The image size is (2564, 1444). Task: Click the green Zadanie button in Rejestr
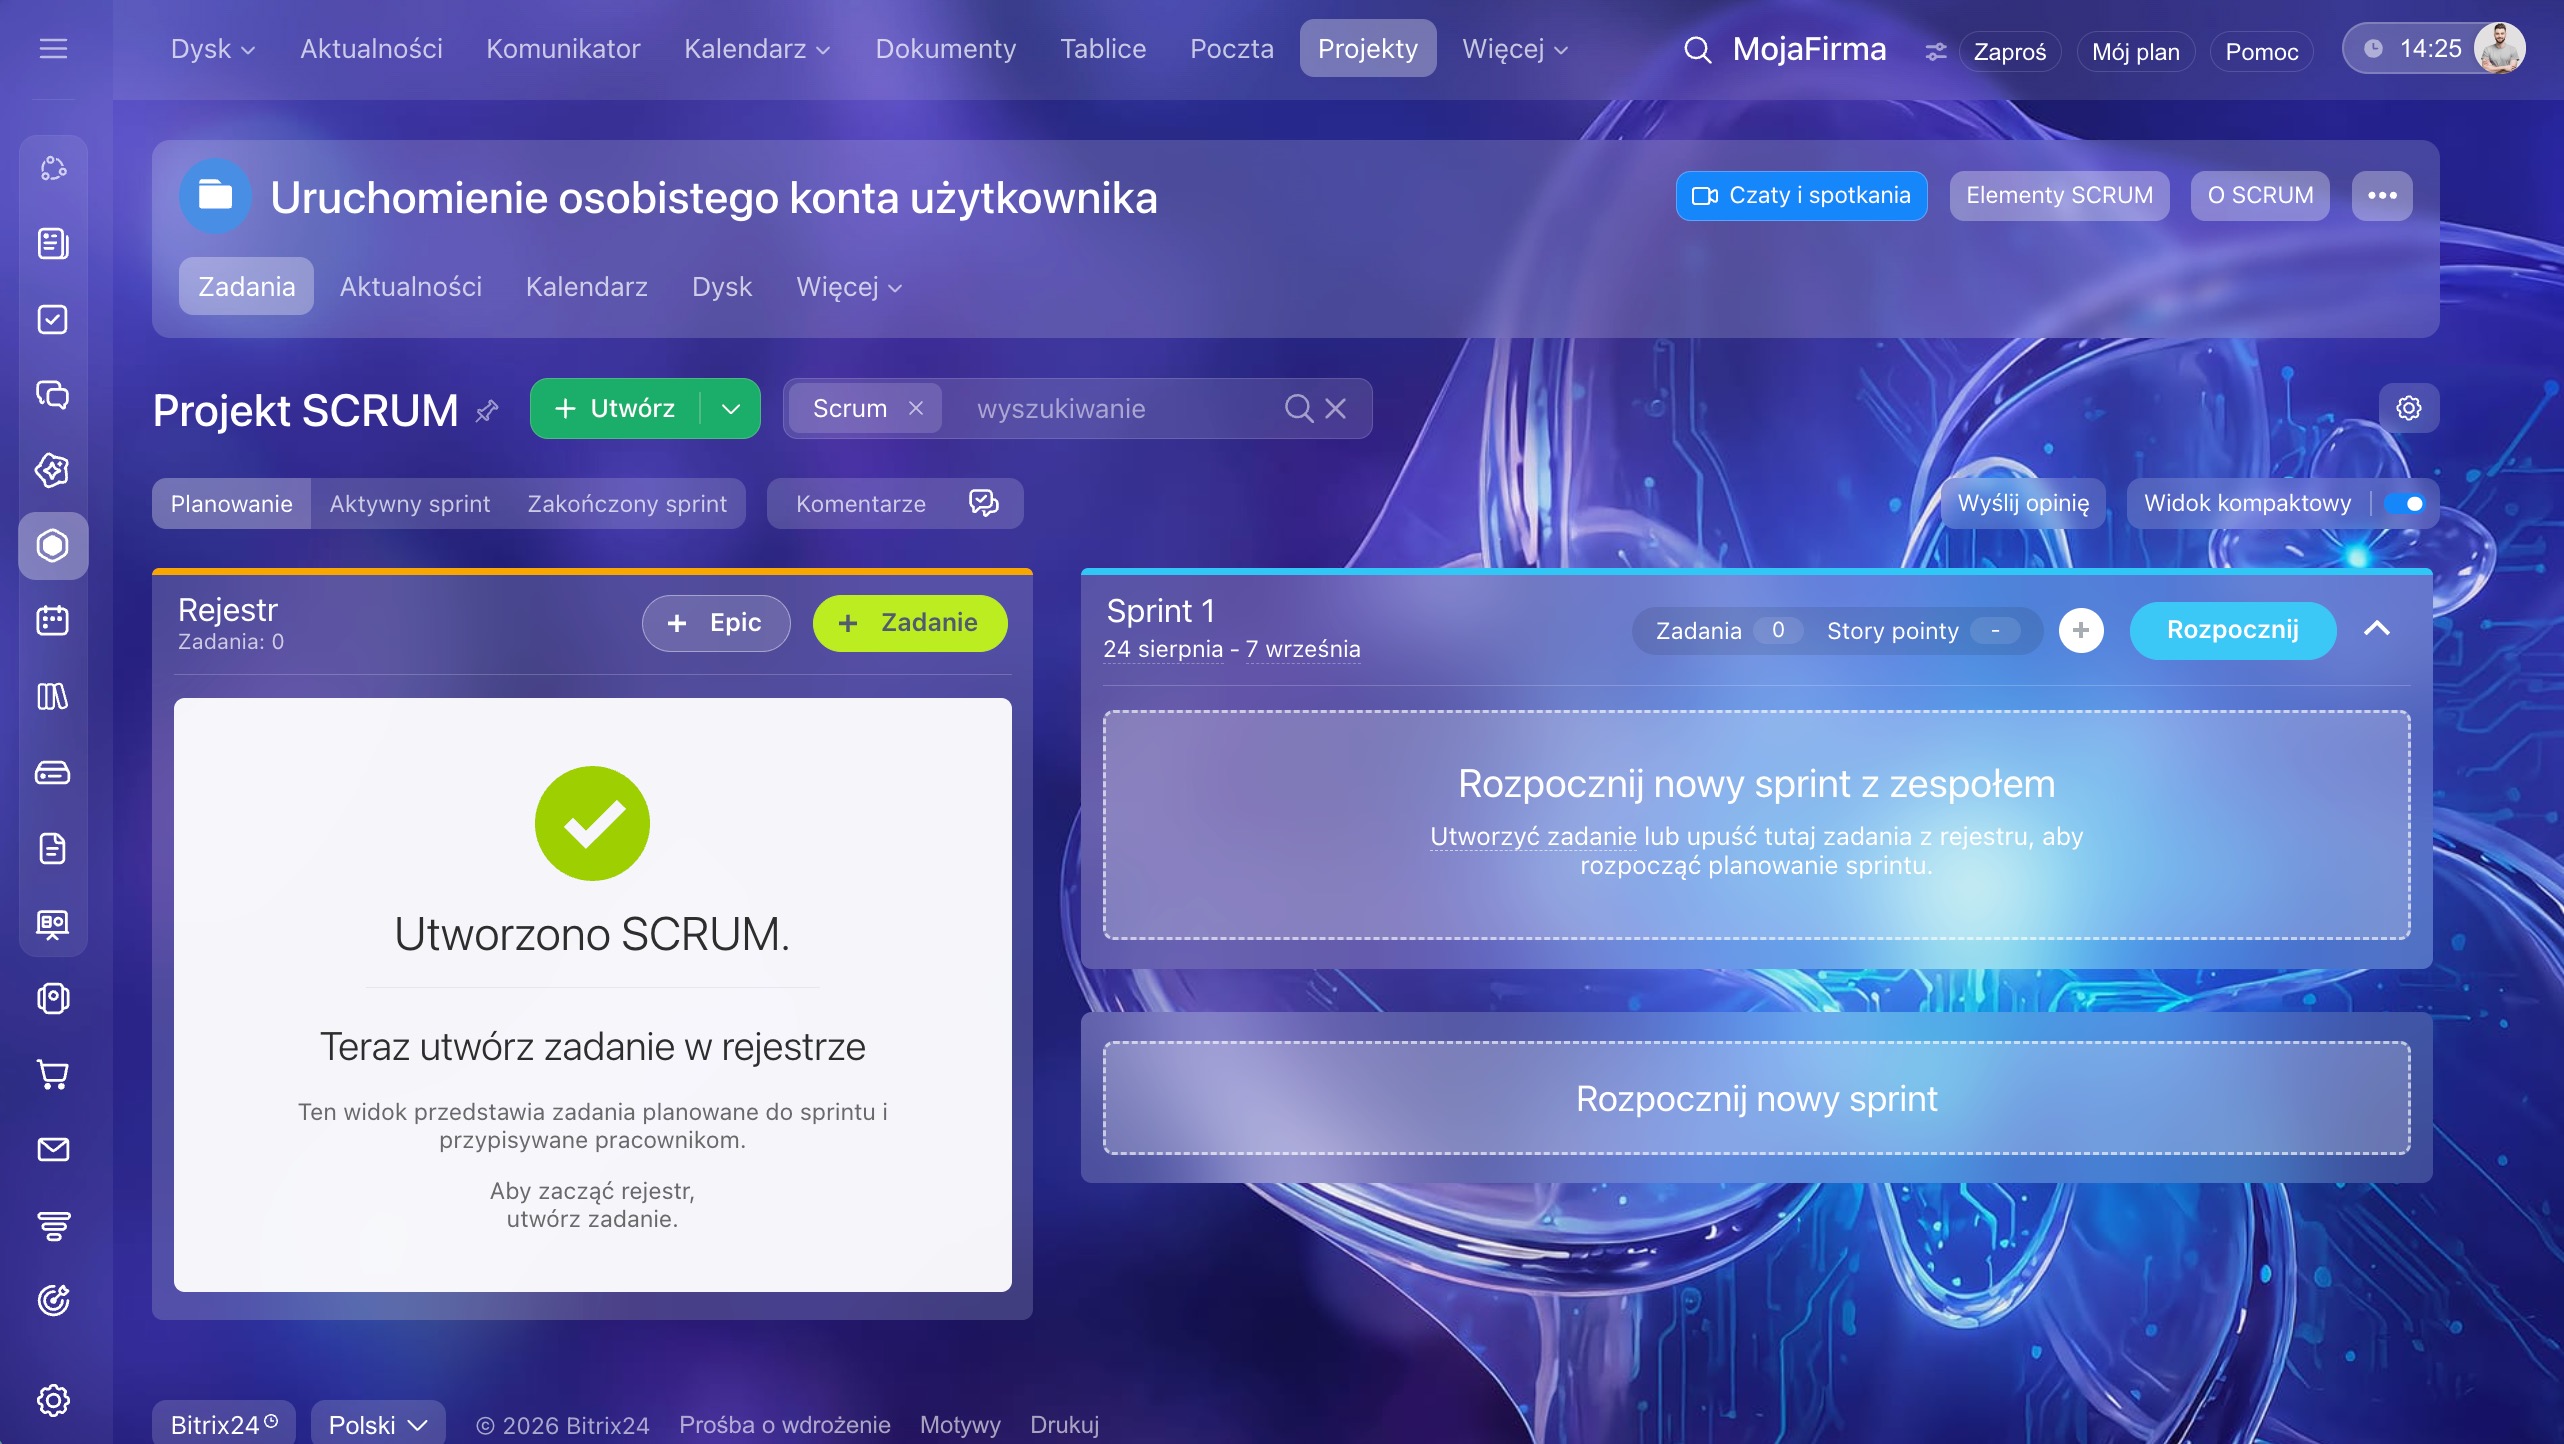pos(910,623)
